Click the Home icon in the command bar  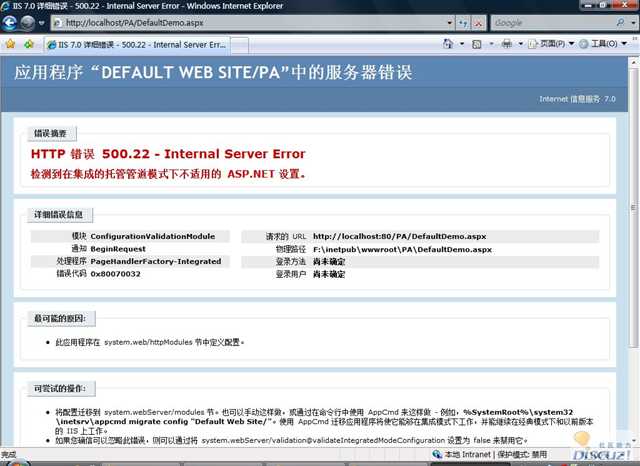pos(448,44)
